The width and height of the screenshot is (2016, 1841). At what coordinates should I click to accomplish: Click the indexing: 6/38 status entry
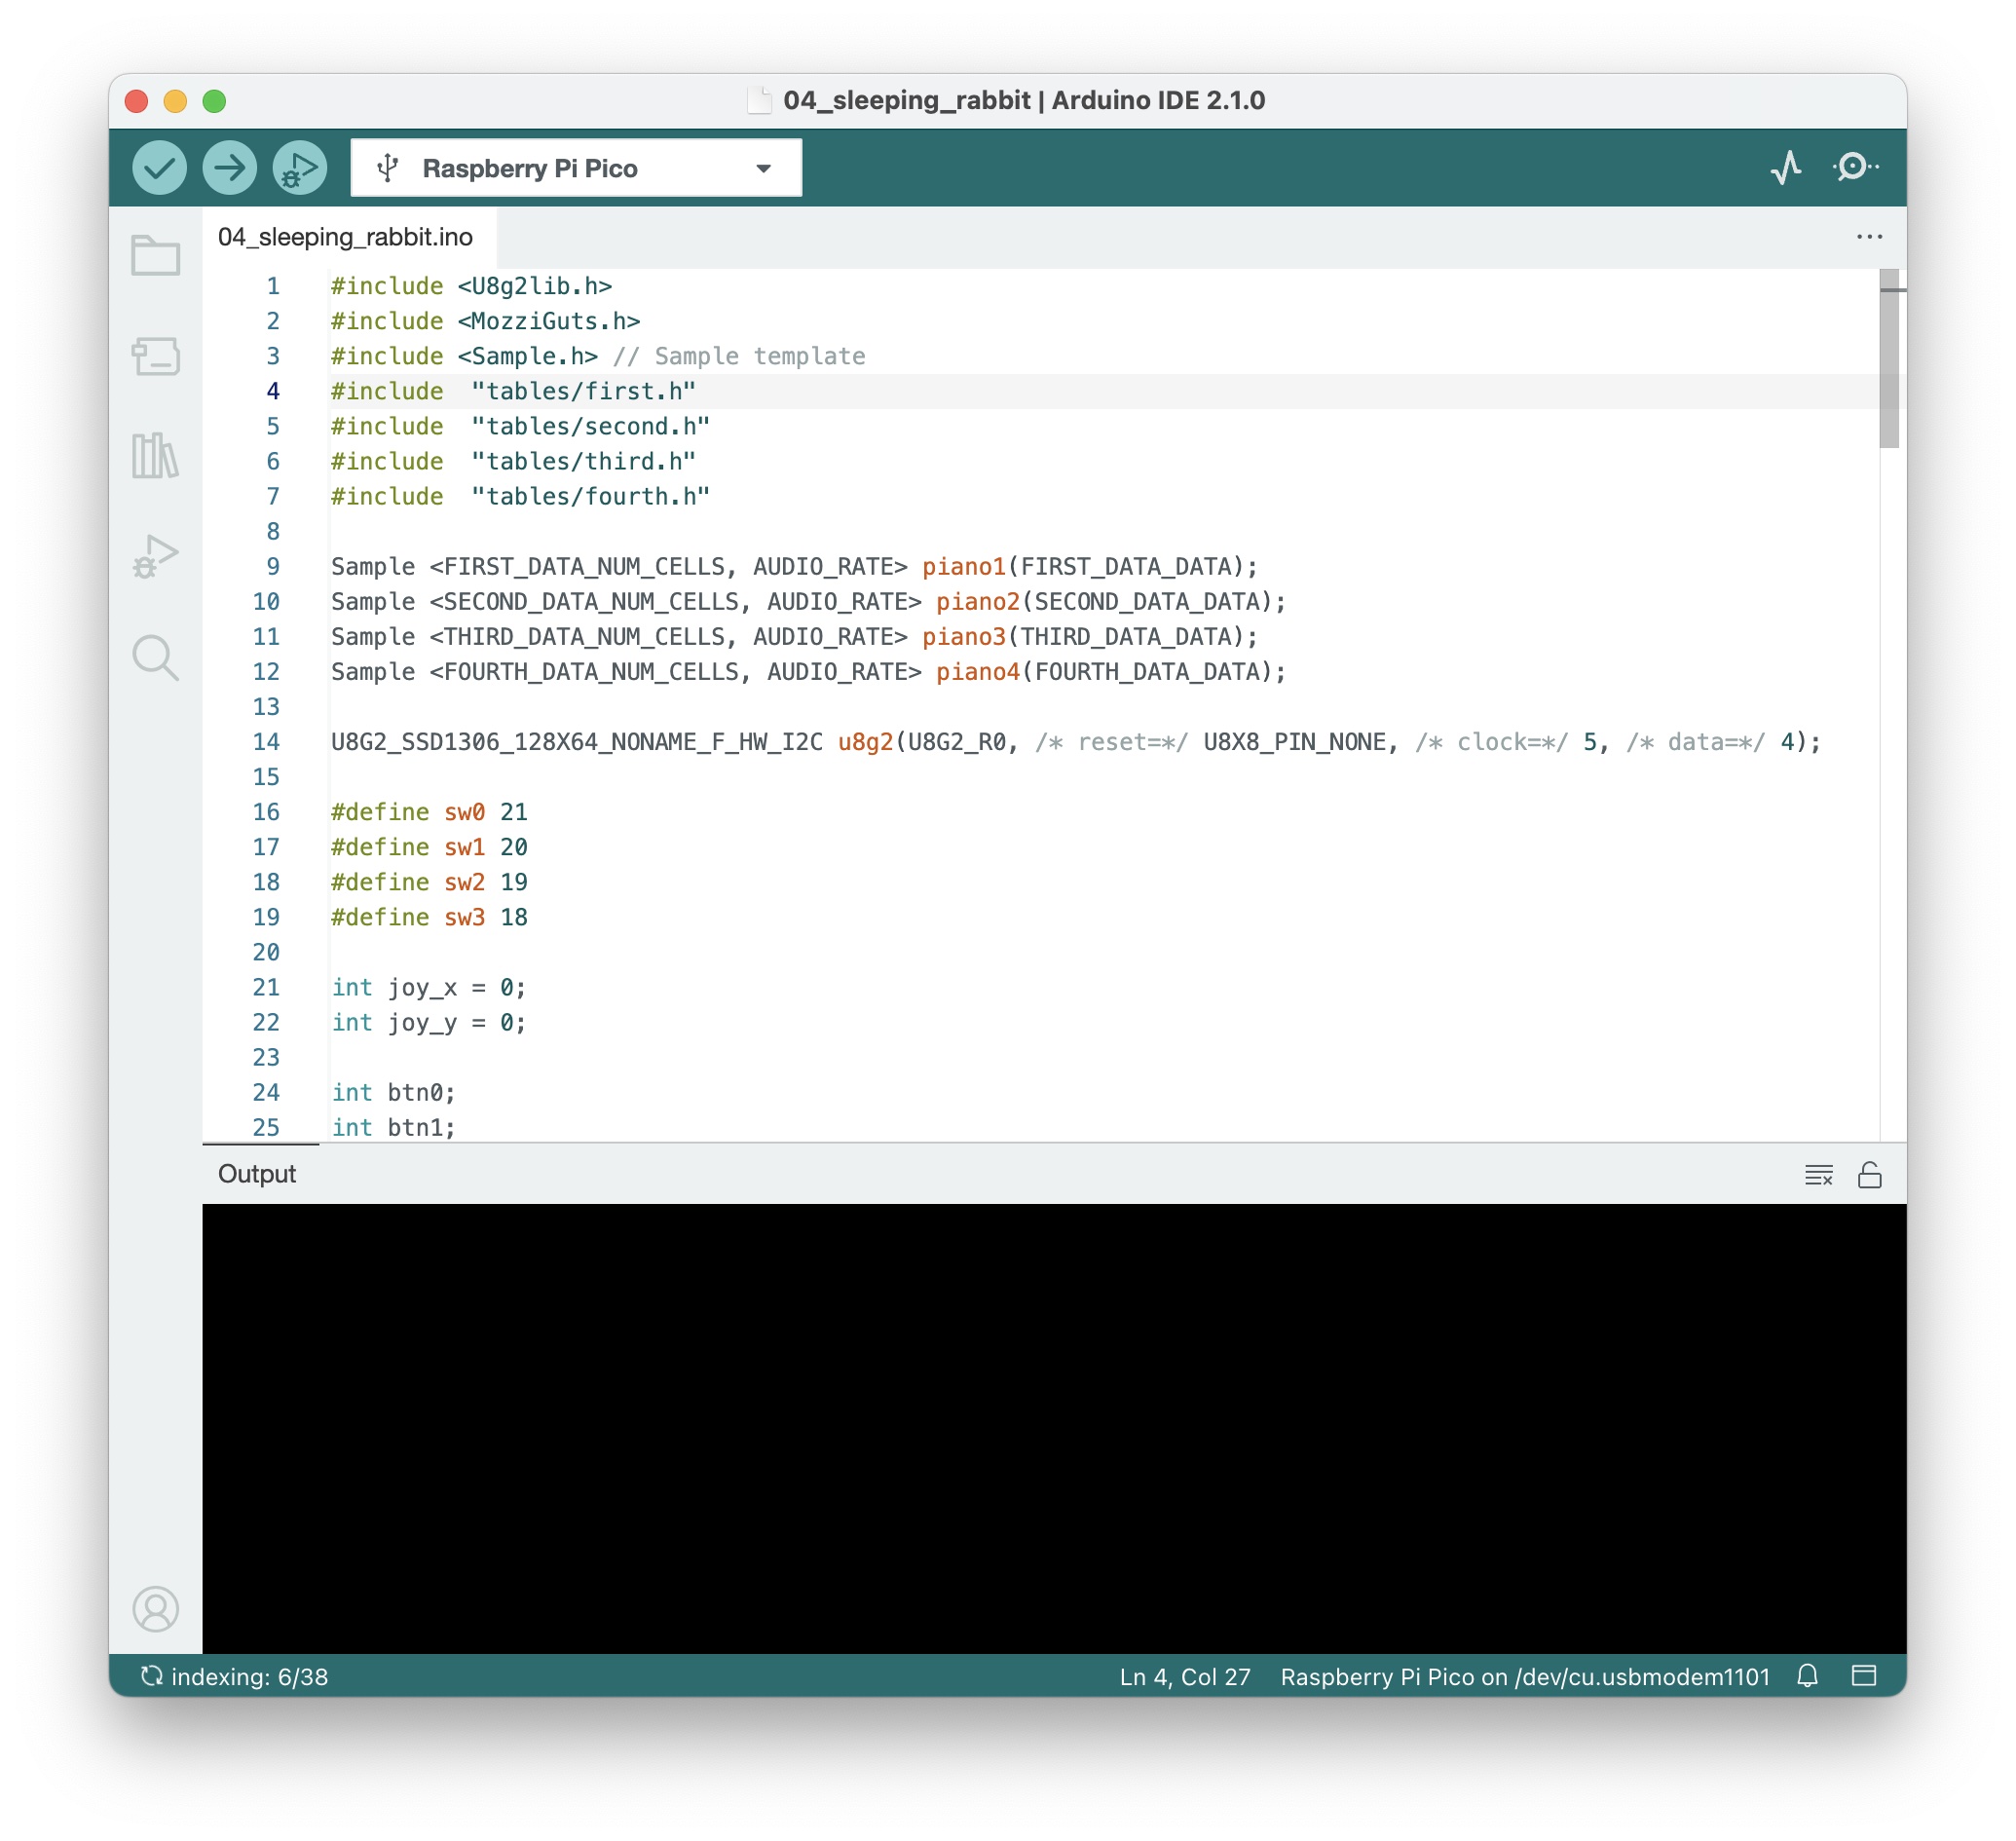point(235,1677)
